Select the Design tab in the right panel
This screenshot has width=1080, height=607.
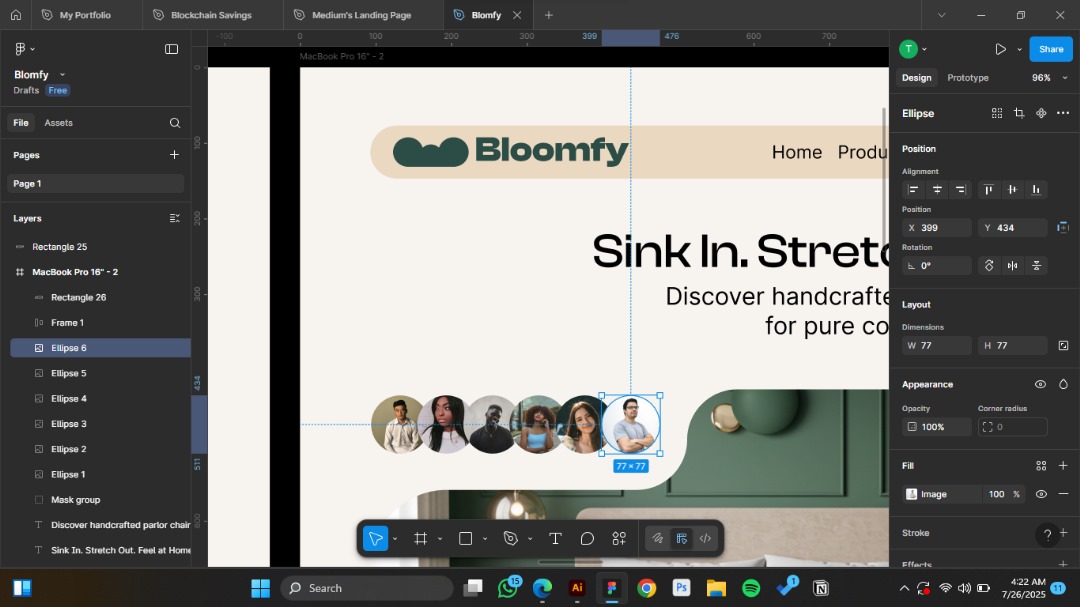tap(917, 78)
